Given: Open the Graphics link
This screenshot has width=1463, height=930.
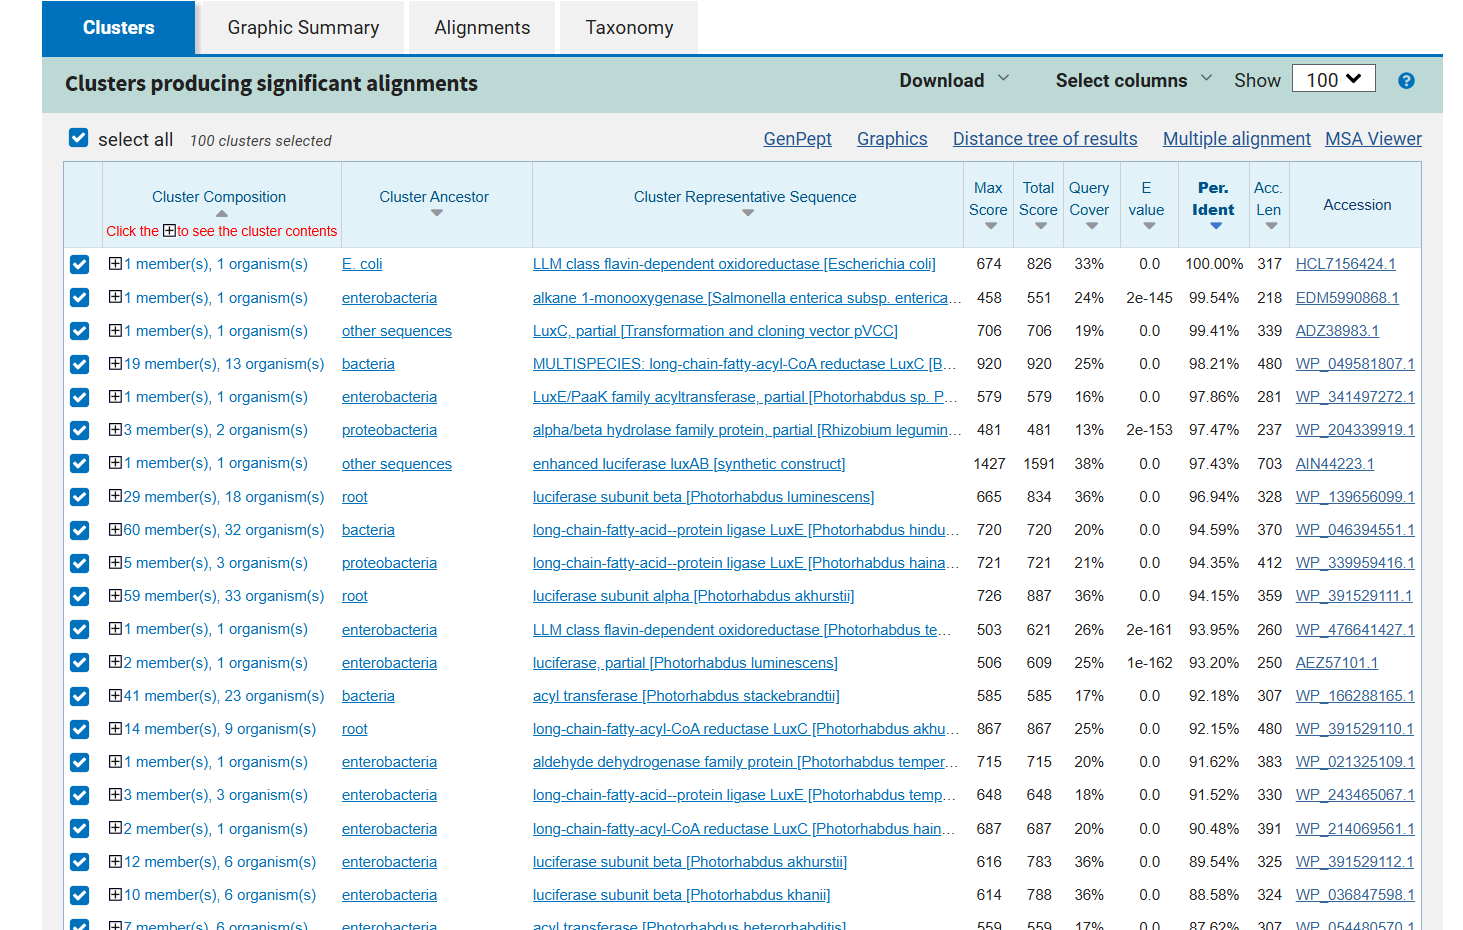Looking at the screenshot, I should [892, 139].
